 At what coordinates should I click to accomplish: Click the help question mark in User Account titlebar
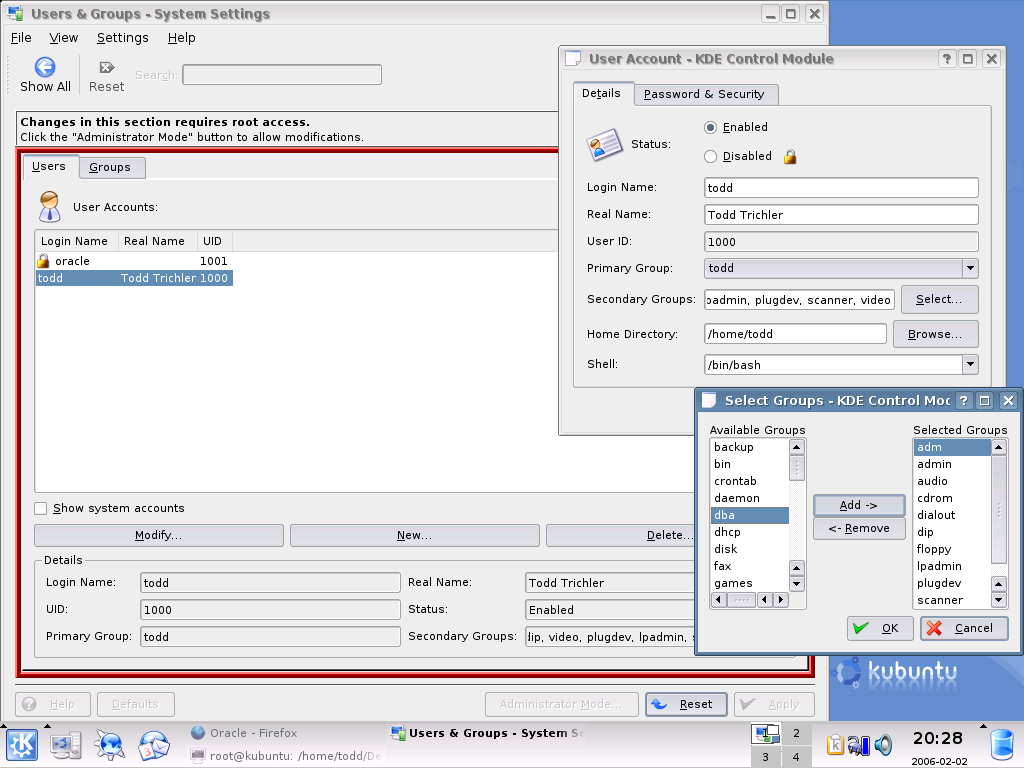point(947,59)
